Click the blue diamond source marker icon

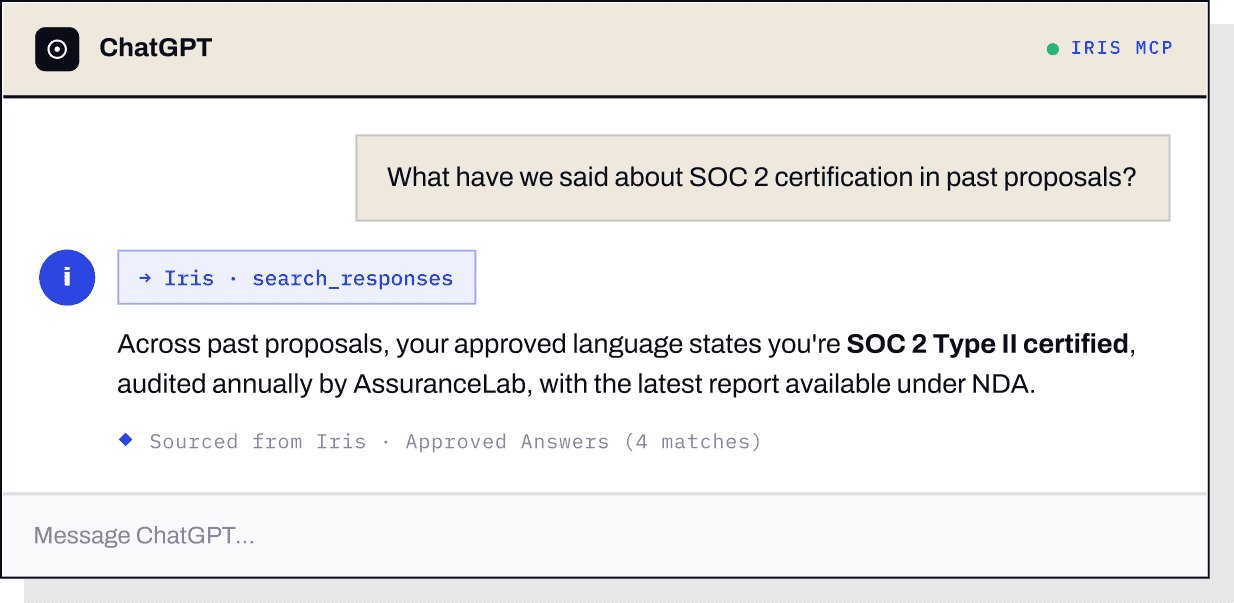pos(126,439)
